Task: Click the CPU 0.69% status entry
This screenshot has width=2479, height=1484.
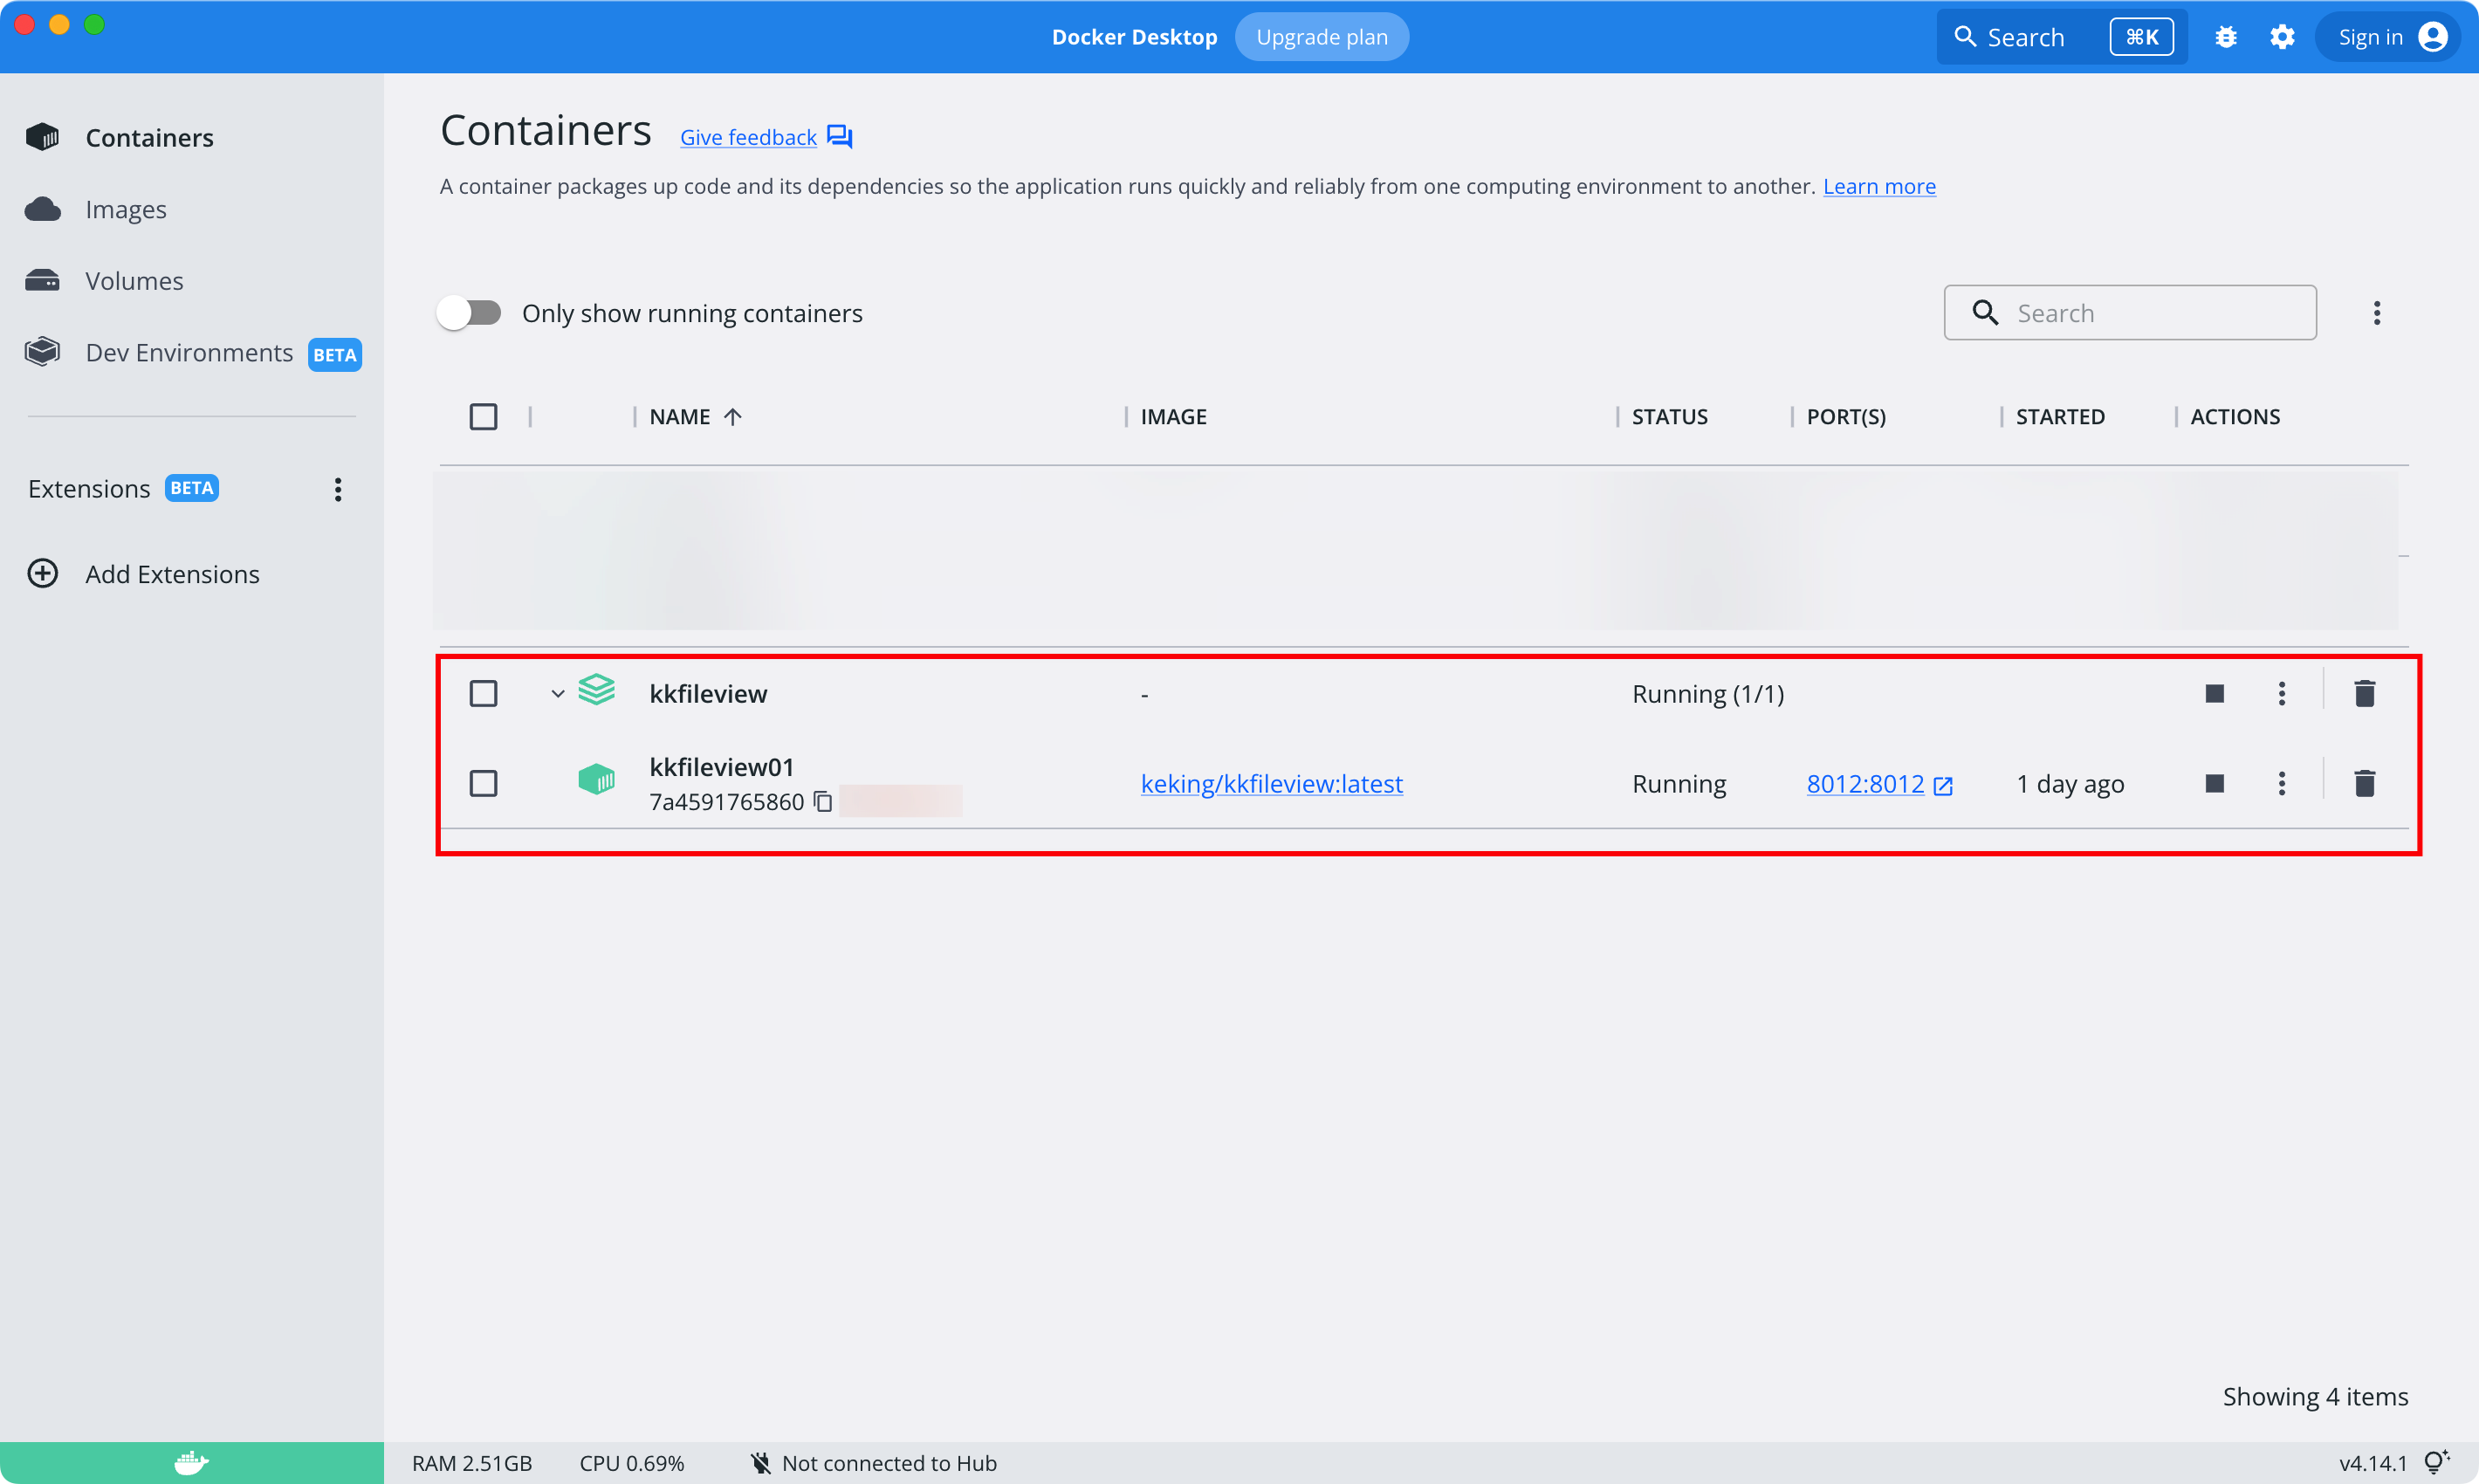Action: coord(632,1463)
